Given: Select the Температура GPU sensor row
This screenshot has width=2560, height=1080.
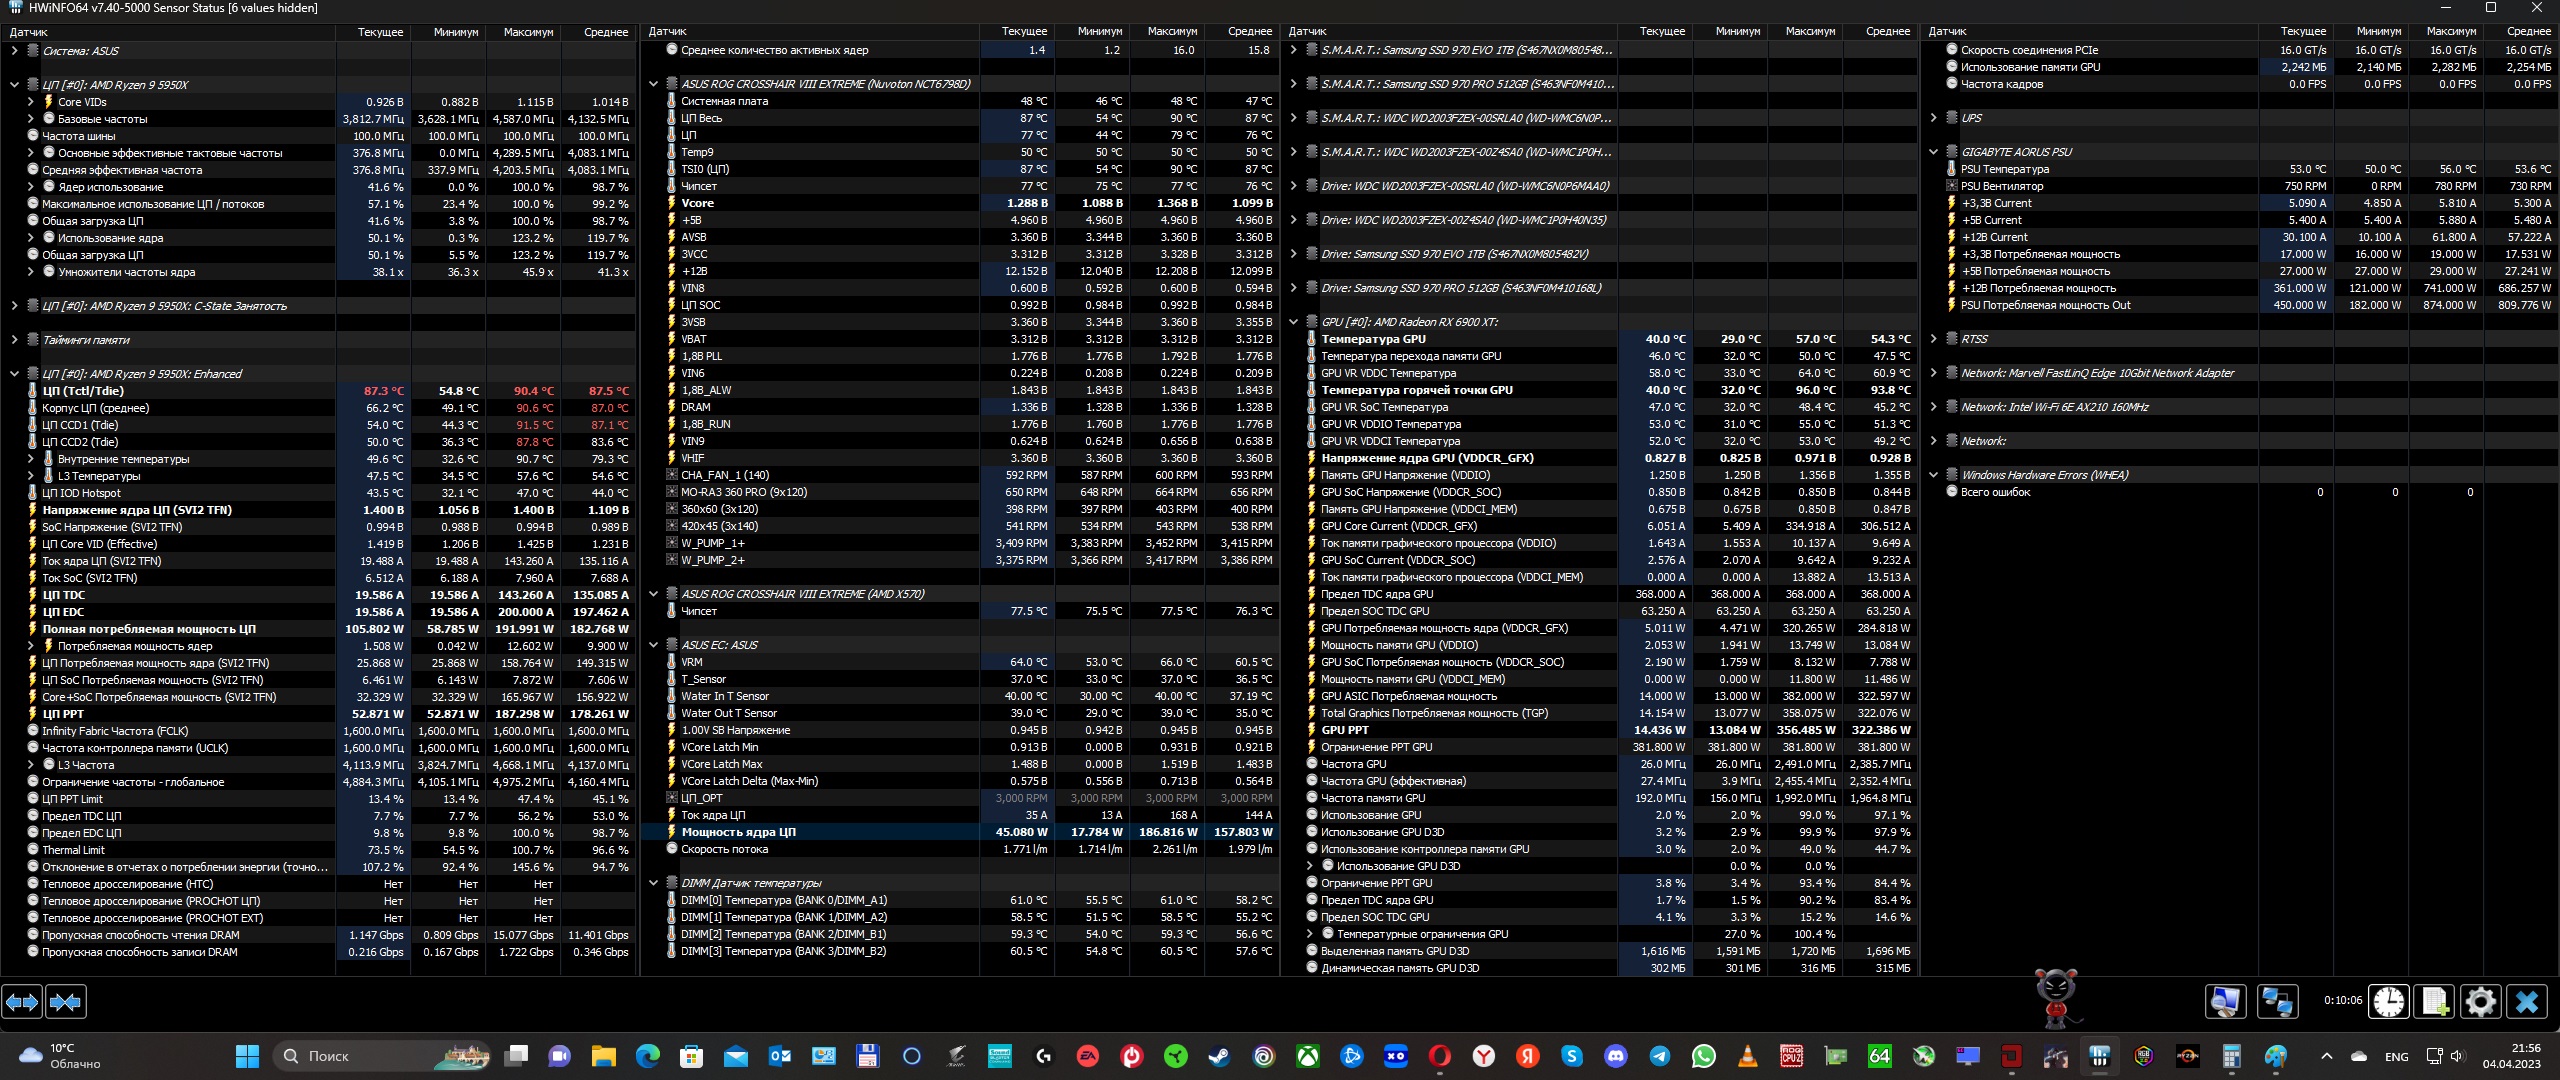Looking at the screenshot, I should pyautogui.click(x=1373, y=339).
